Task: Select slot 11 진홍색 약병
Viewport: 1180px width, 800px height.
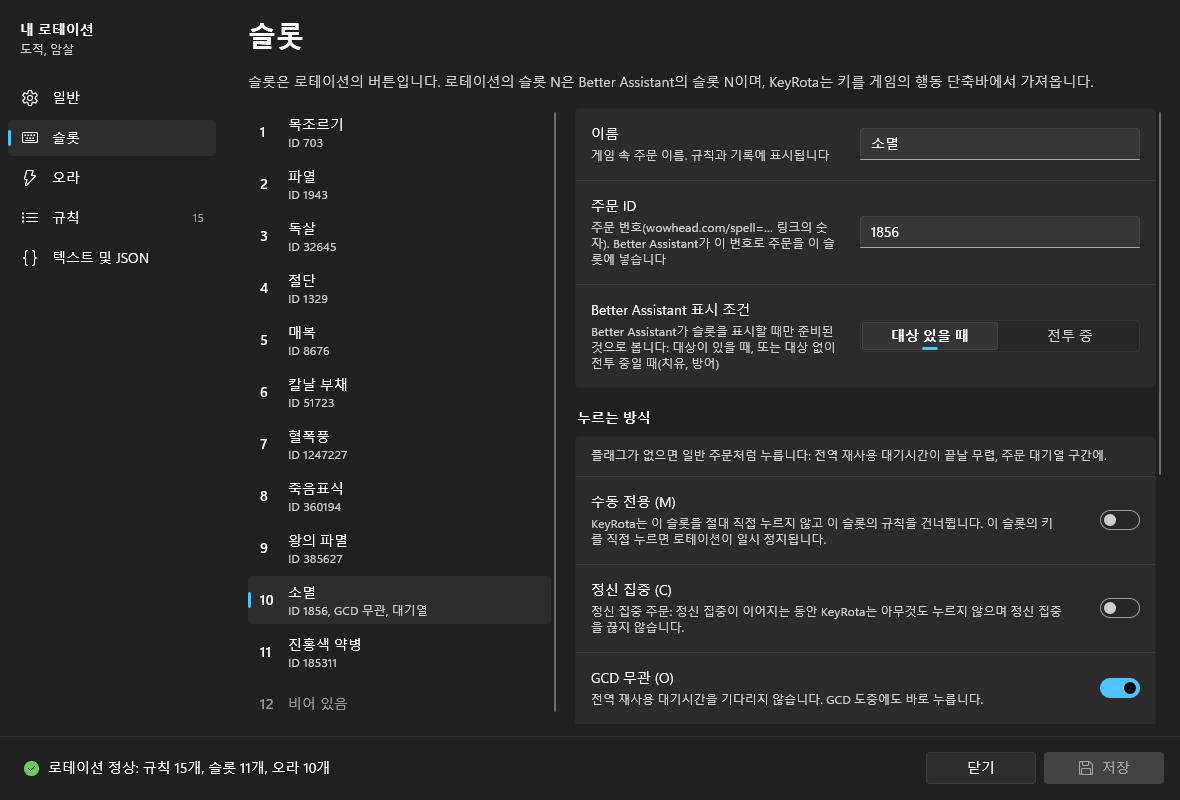Action: click(399, 652)
